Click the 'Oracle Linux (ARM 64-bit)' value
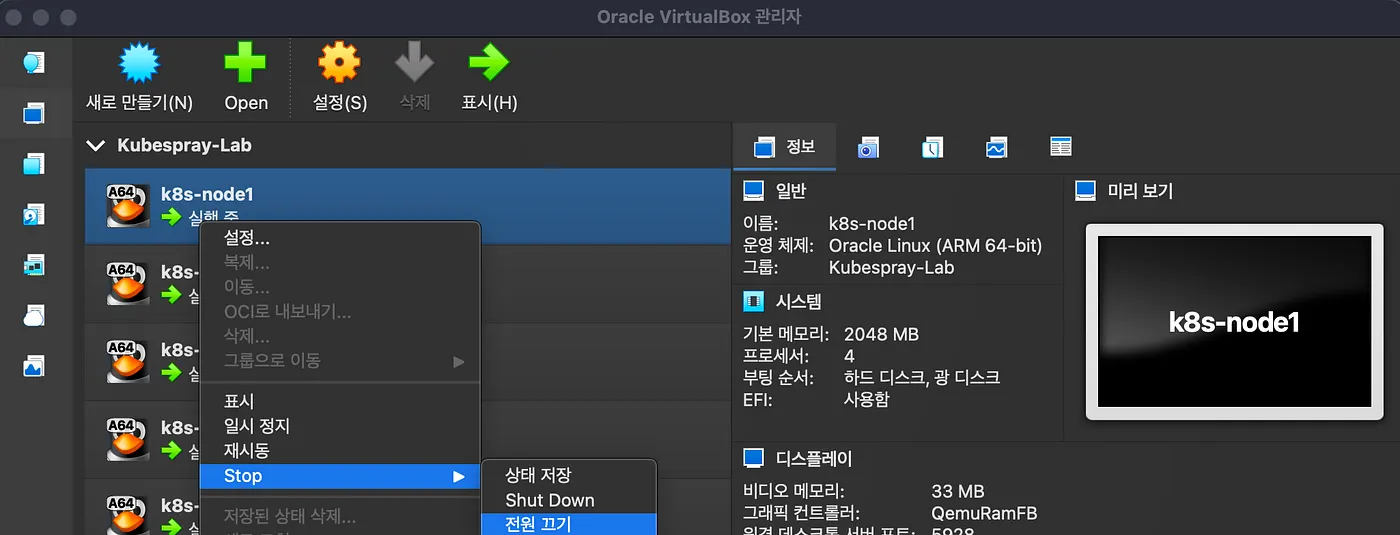The image size is (1400, 535). coord(935,246)
